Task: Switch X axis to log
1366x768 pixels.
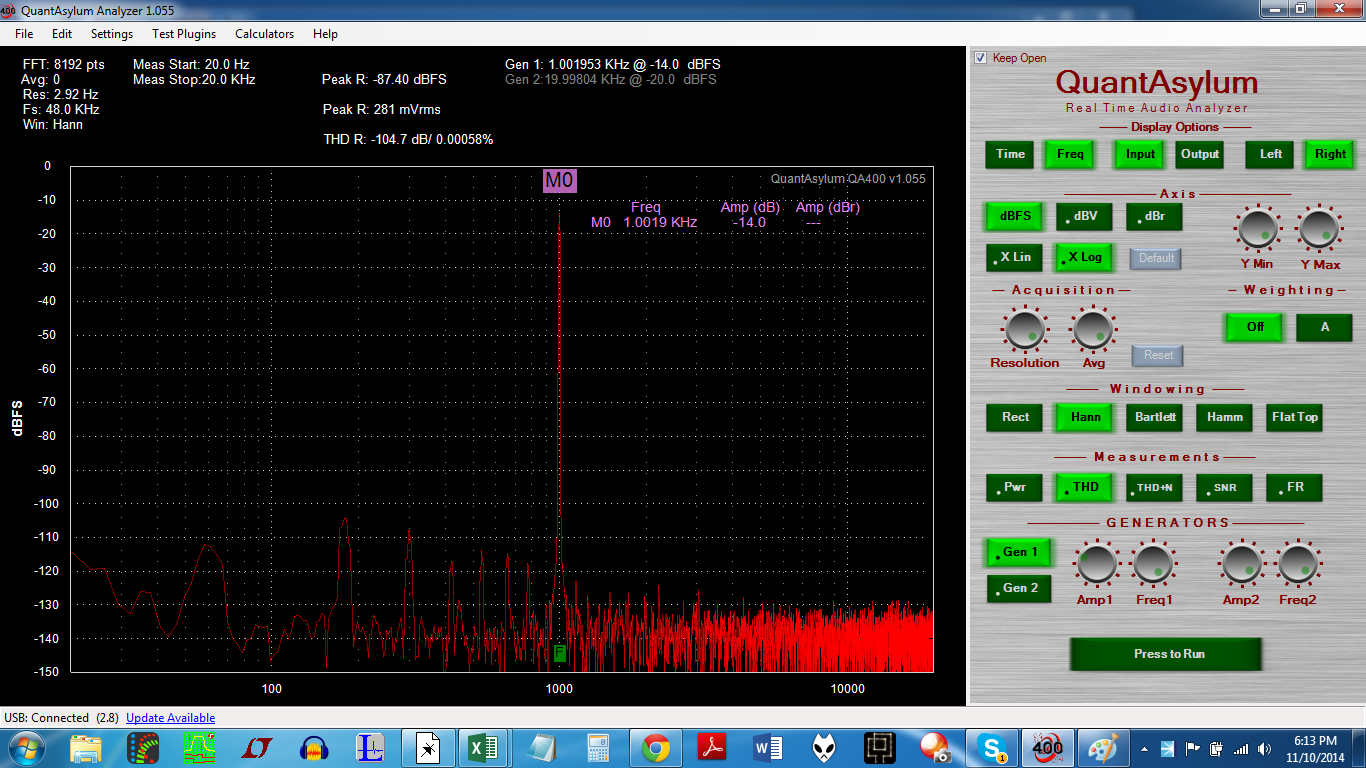Action: click(1084, 257)
